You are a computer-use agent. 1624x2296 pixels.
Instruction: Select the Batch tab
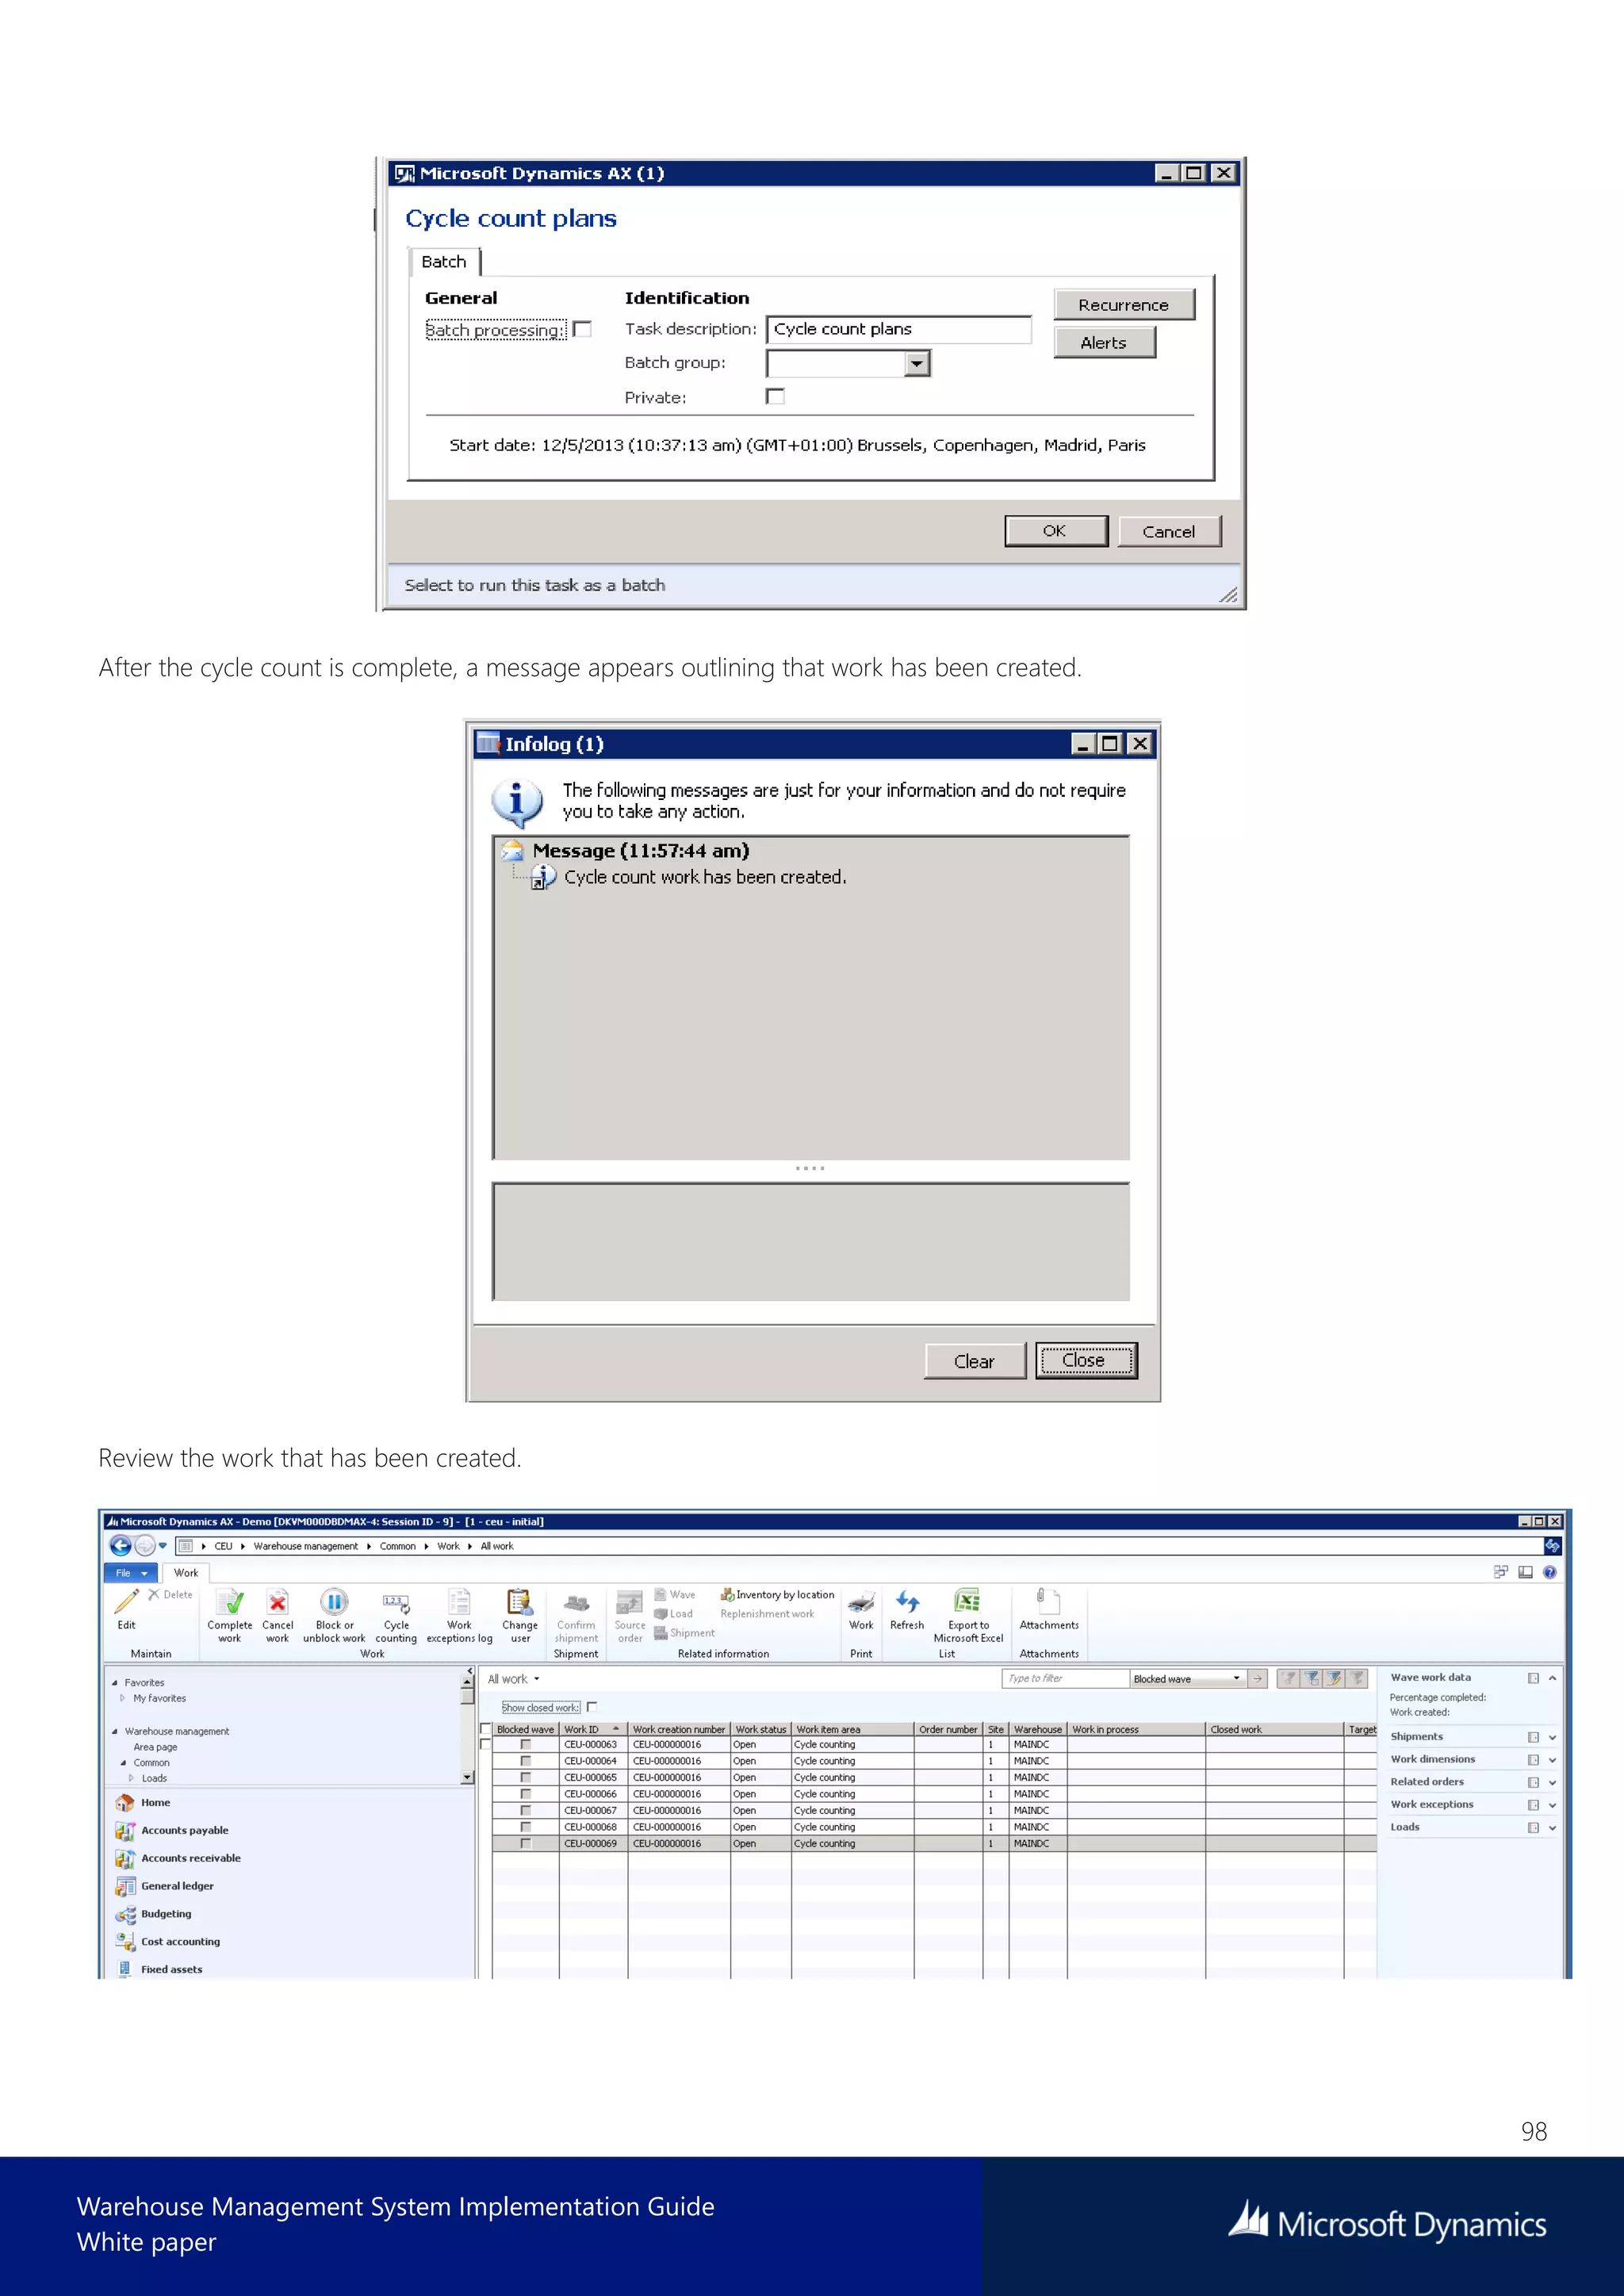444,262
